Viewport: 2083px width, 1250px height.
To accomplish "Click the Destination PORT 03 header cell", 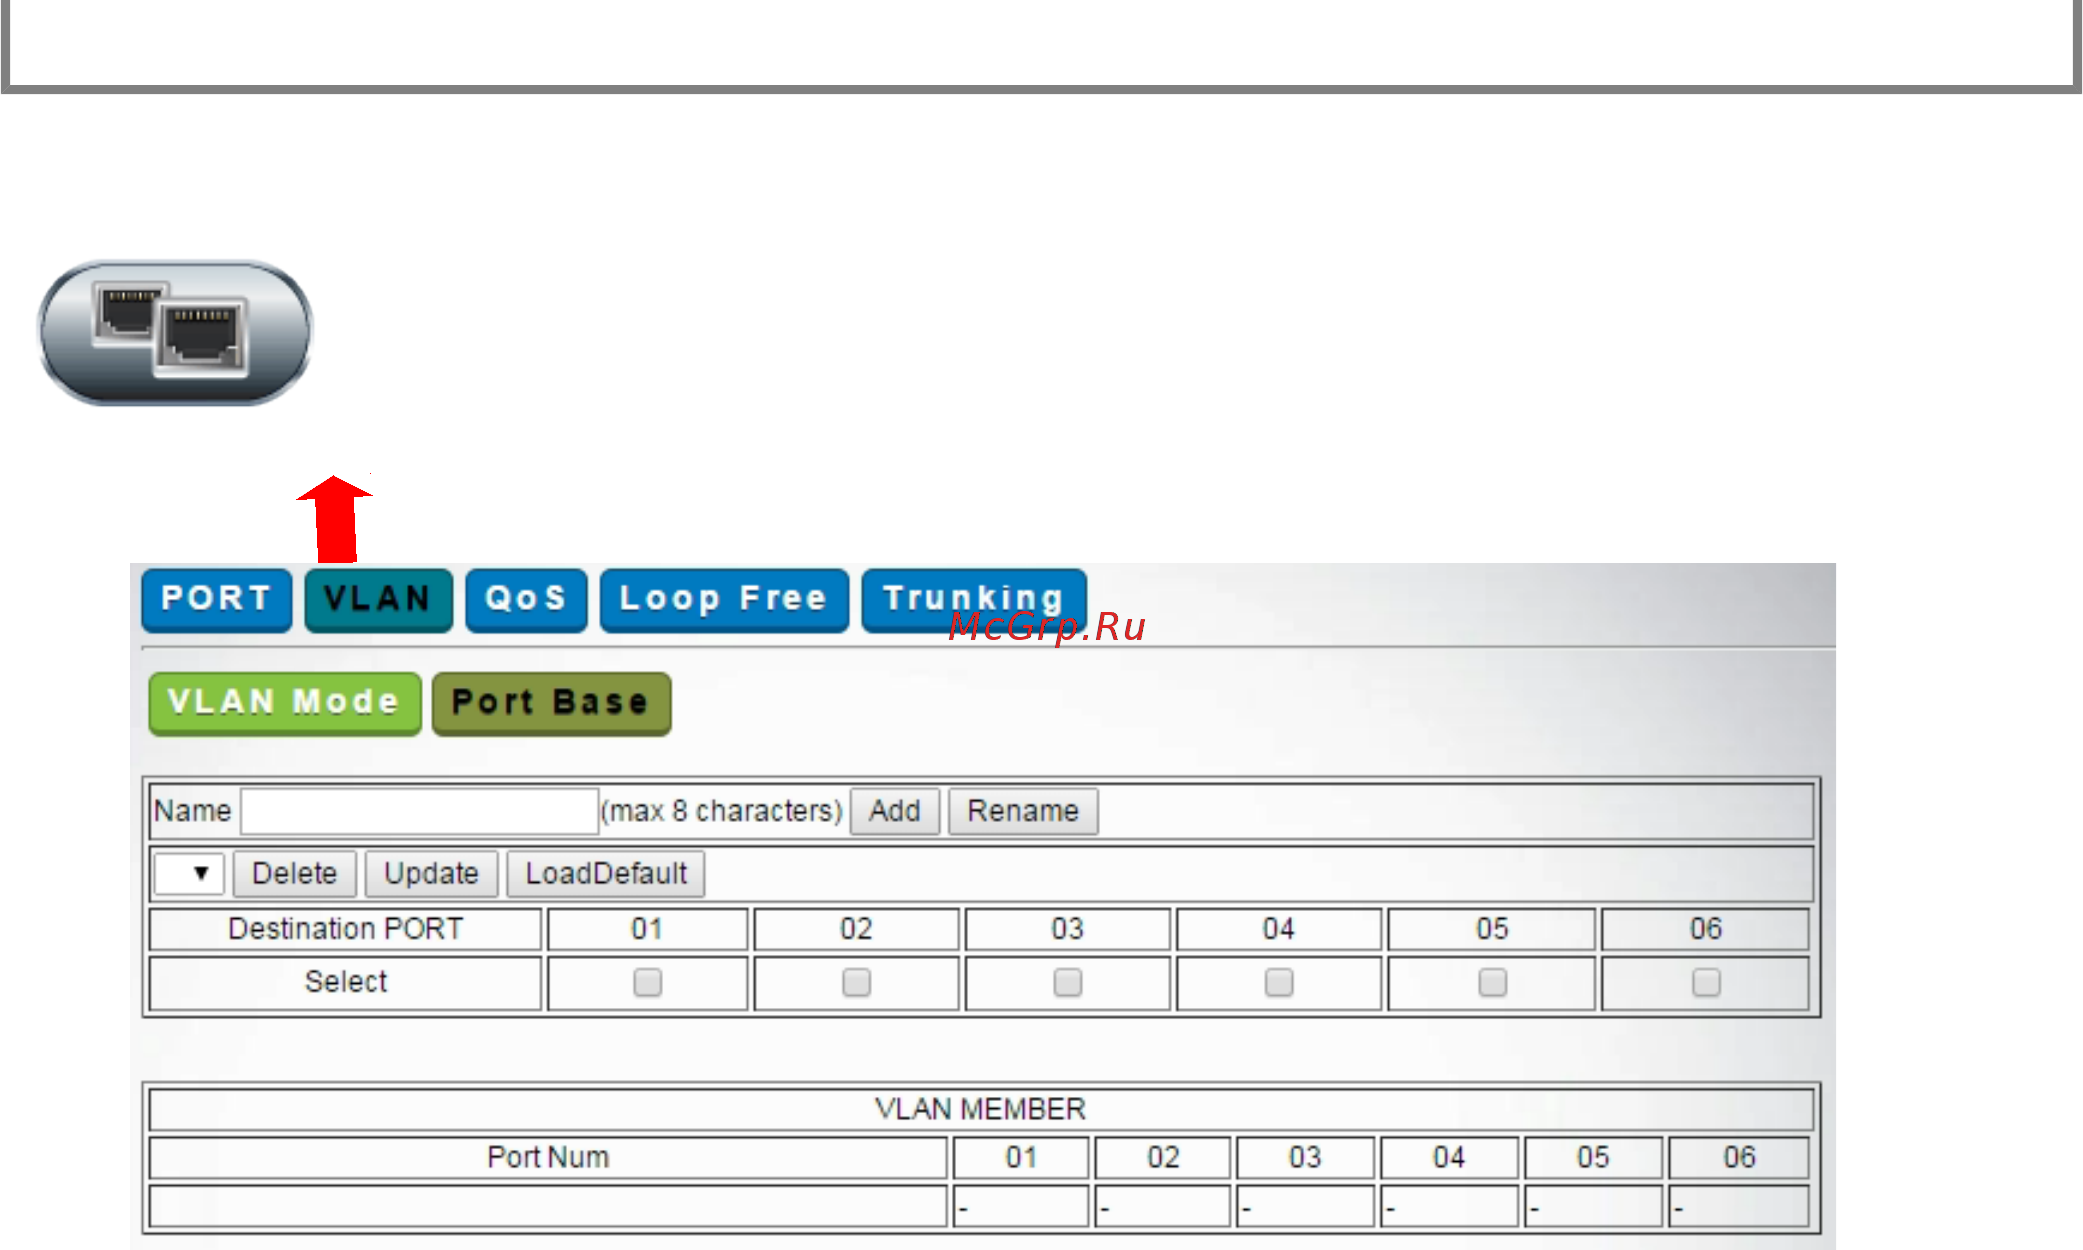I will point(1068,929).
